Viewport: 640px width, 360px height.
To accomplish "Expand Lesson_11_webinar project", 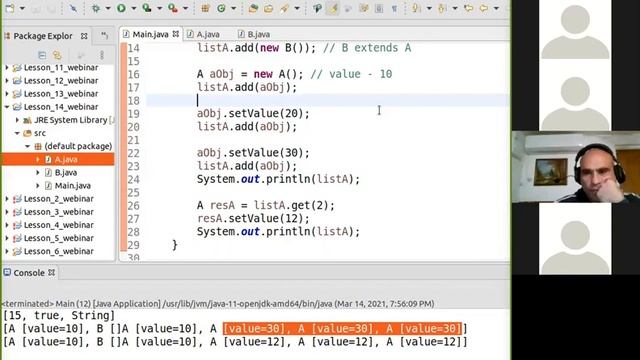I will [7, 67].
